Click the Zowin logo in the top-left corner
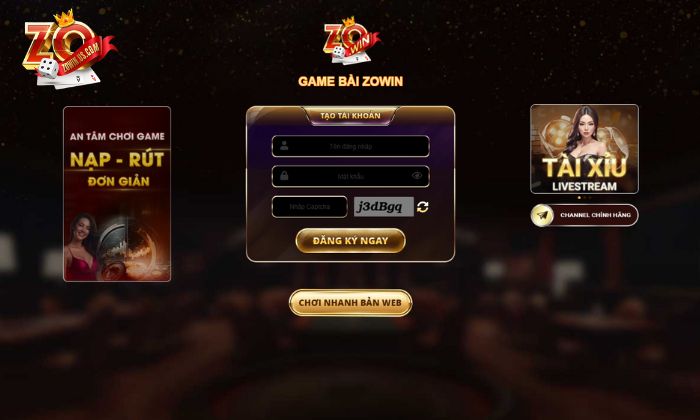700x420 pixels. (x=69, y=49)
